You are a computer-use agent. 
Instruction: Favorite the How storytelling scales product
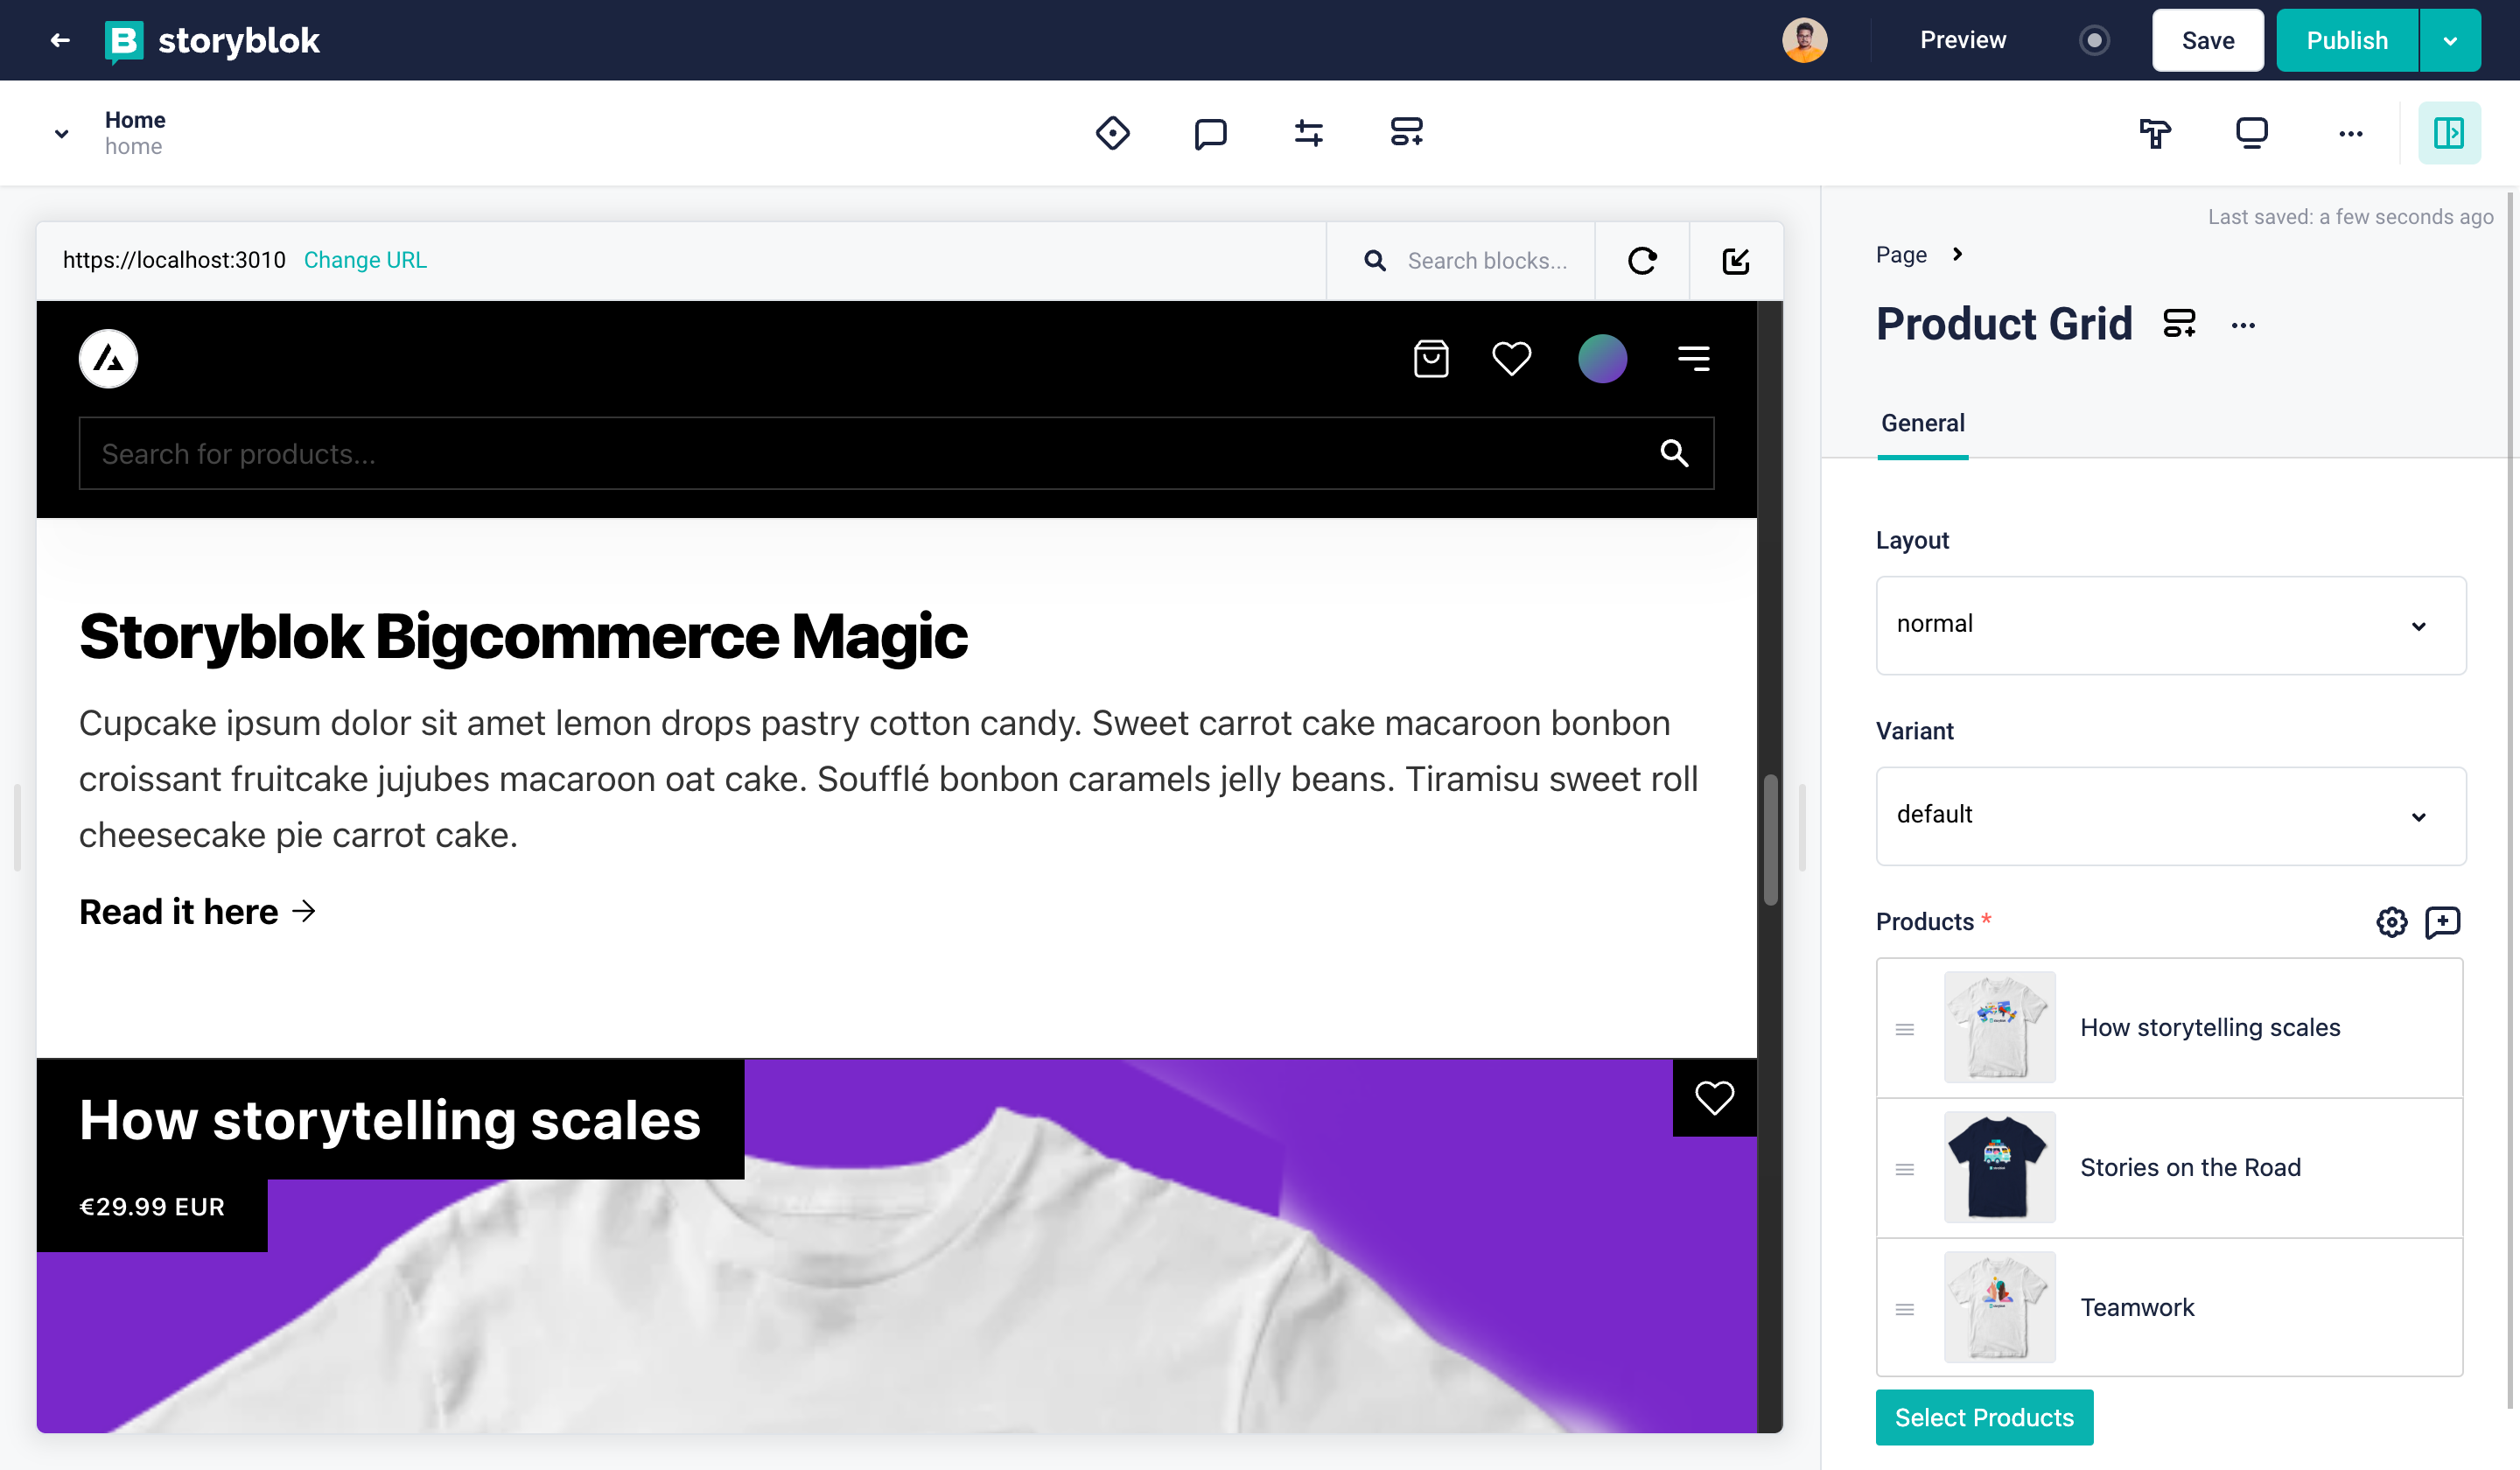point(1714,1097)
